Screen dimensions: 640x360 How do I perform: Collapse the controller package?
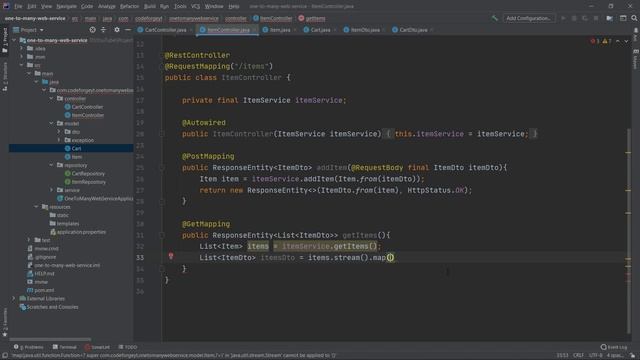tap(52, 98)
